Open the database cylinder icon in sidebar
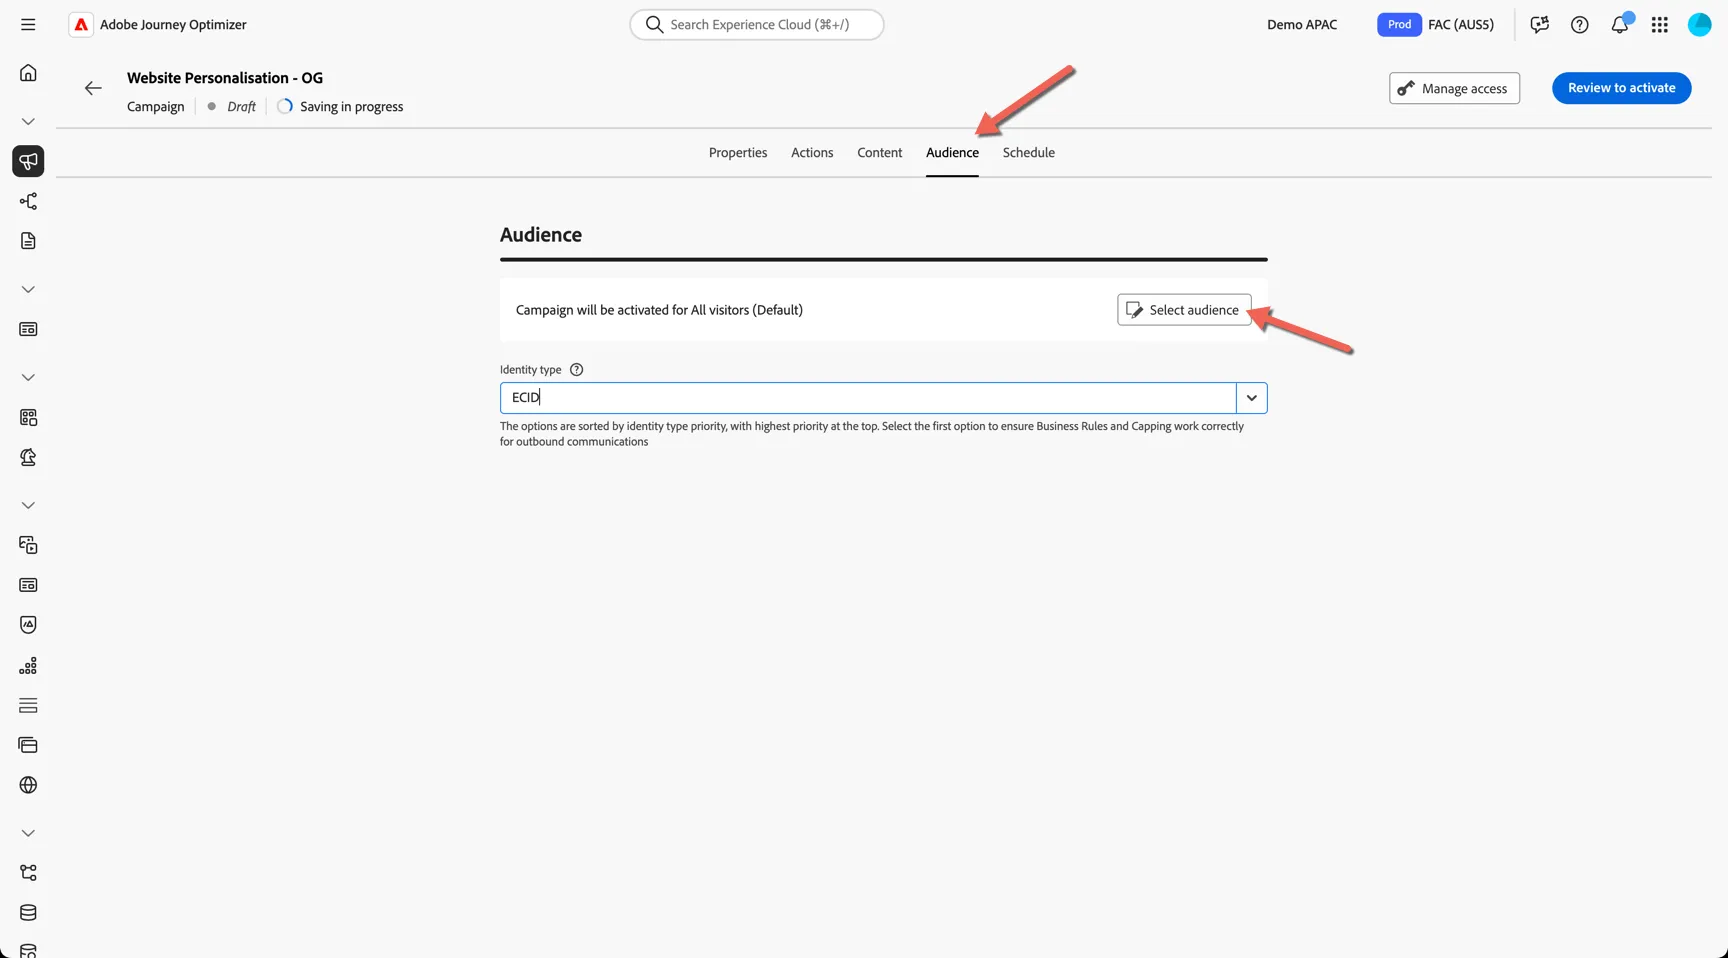The image size is (1728, 958). tap(28, 913)
